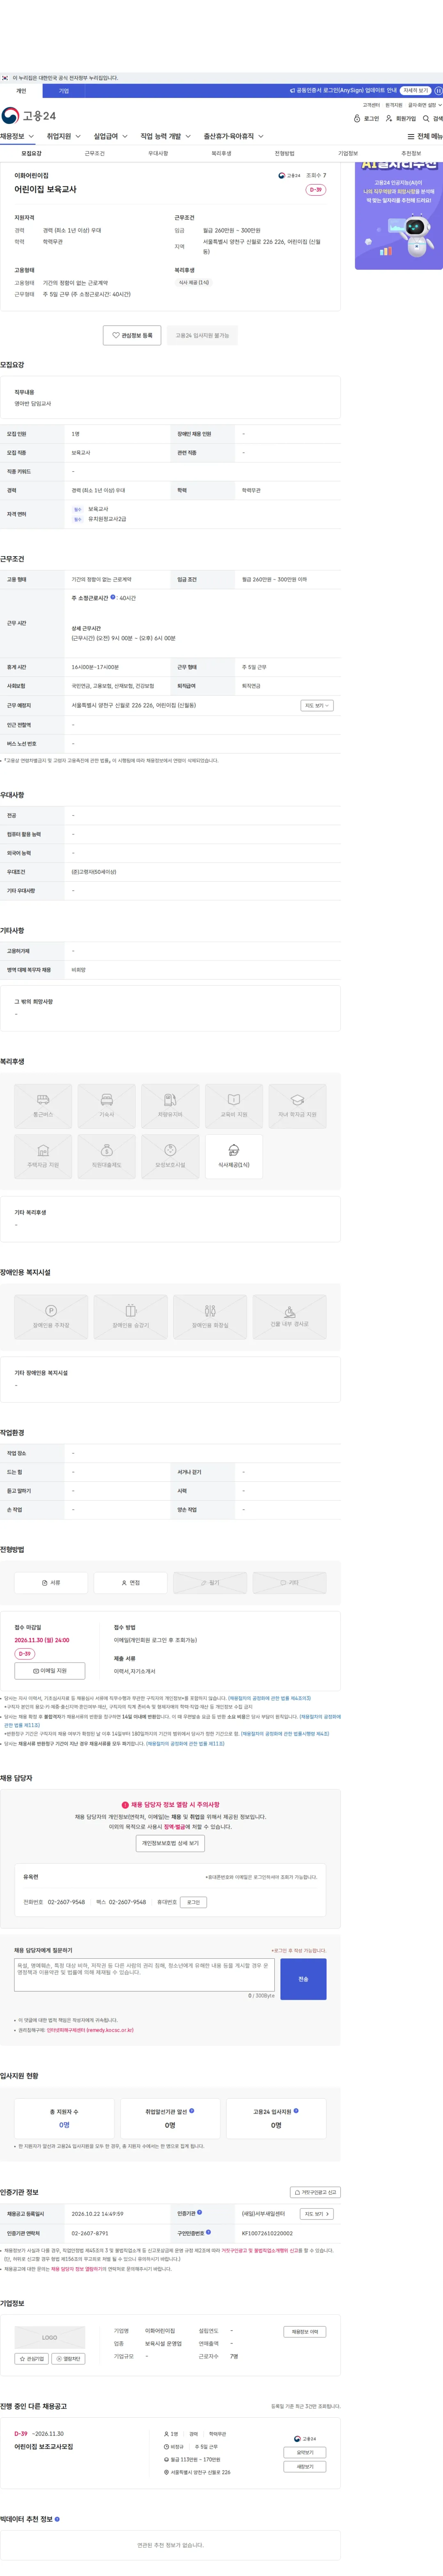Open 개인정보보호법 상세 보기
The image size is (443, 2576).
tap(170, 1843)
